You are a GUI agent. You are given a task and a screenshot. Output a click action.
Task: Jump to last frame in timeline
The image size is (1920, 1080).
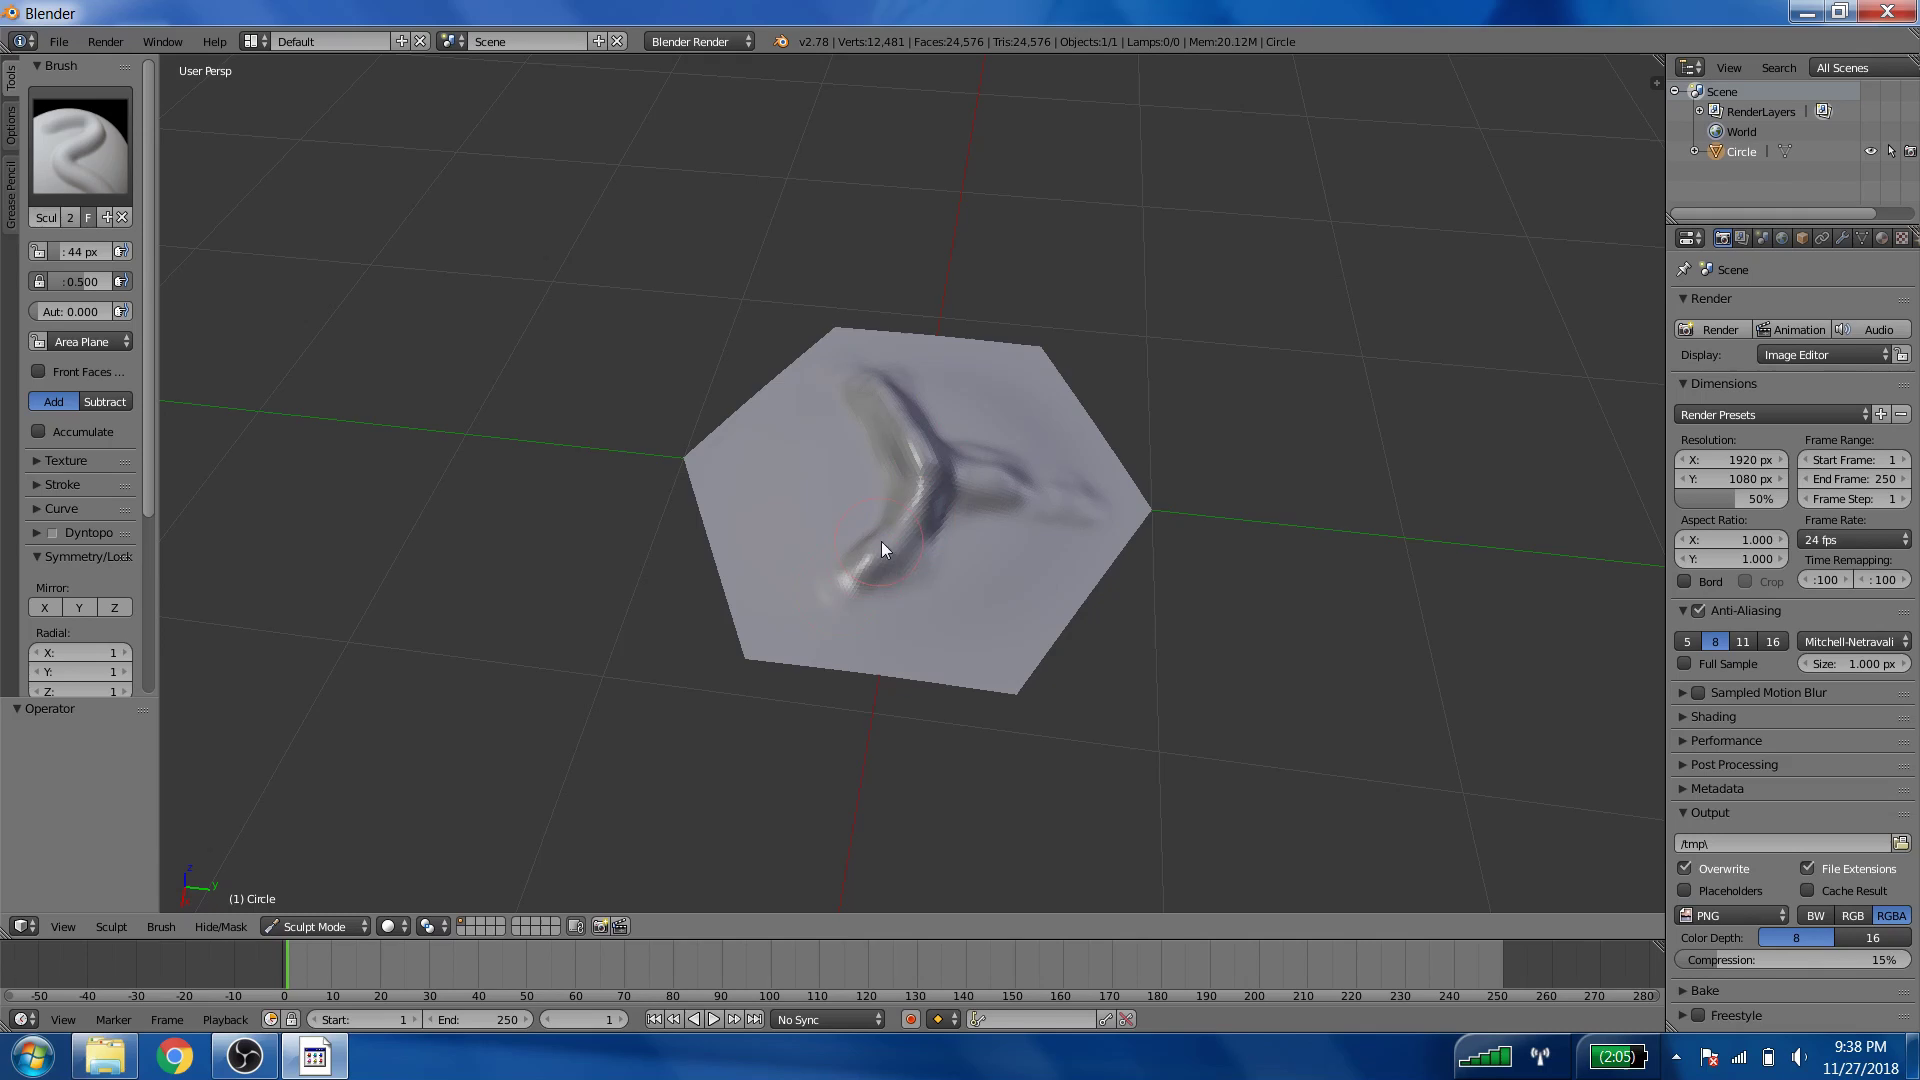point(754,1019)
